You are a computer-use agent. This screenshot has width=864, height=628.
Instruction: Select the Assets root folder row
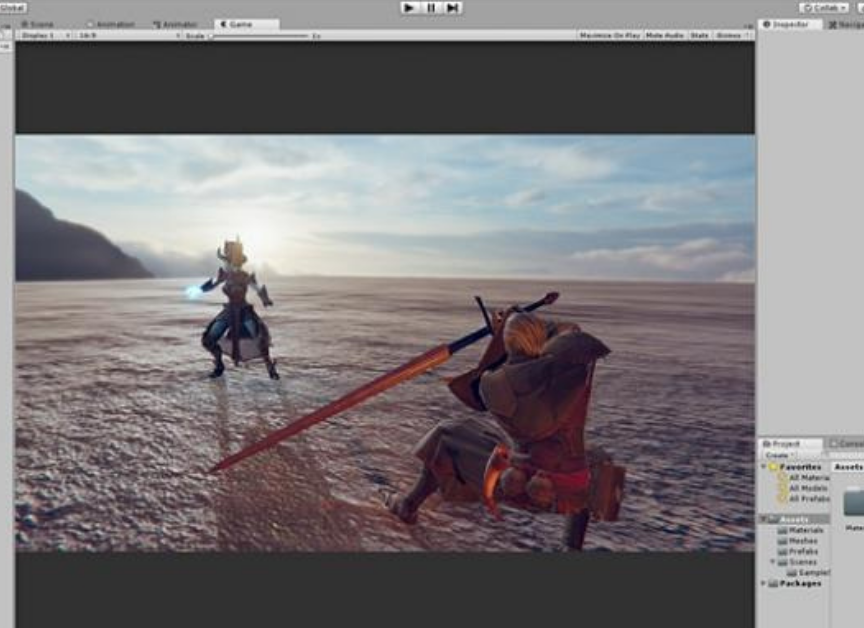795,519
